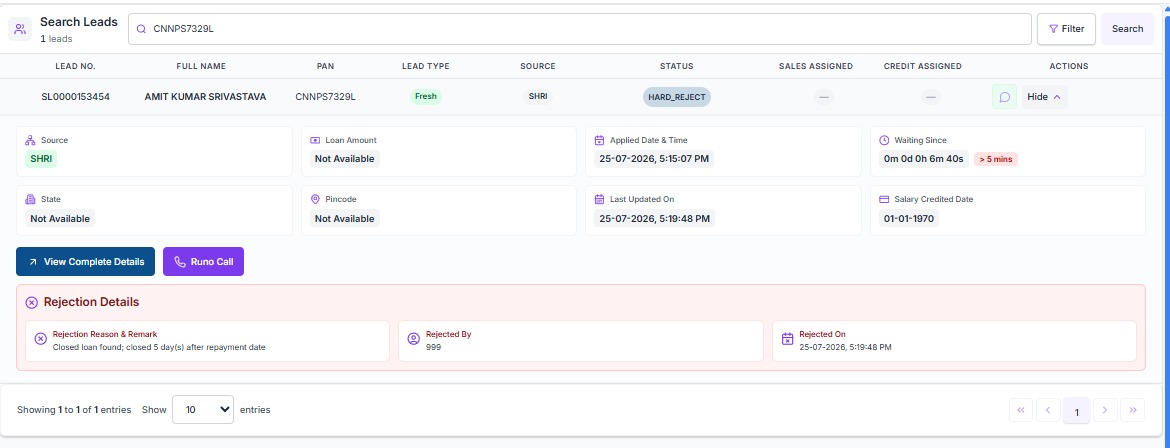This screenshot has height=448, width=1170.
Task: Click the Salary Credited Date card icon
Action: click(884, 199)
